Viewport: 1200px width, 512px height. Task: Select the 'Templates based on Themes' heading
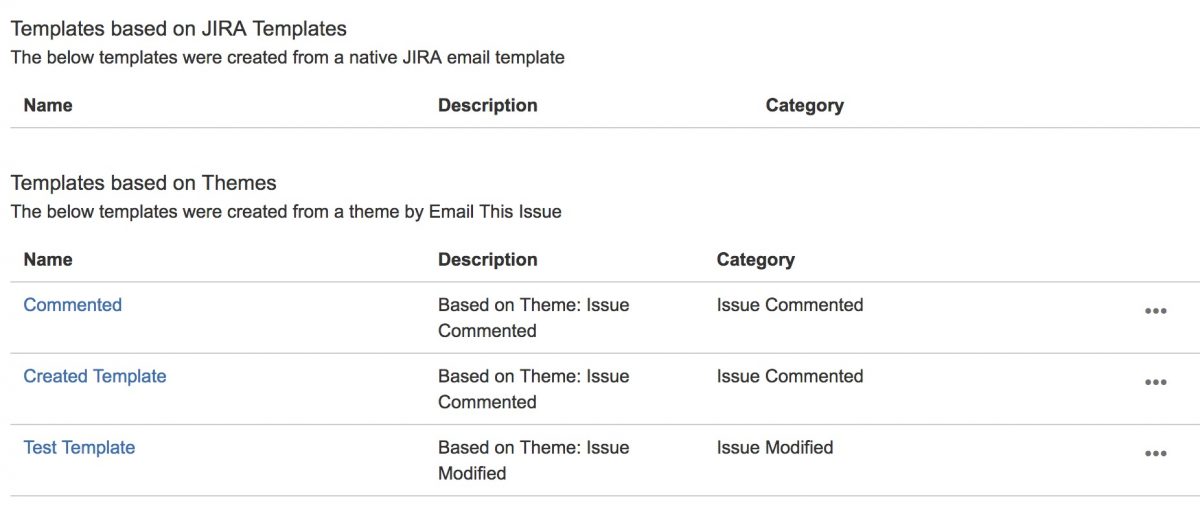143,183
